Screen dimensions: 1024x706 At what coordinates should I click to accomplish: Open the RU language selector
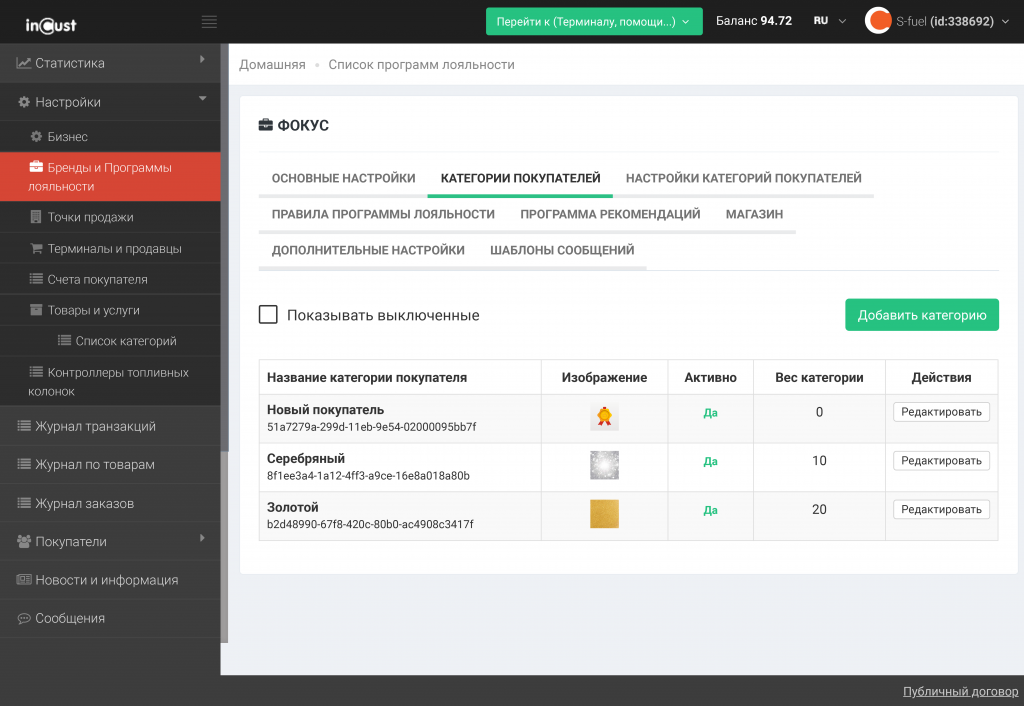coord(829,21)
